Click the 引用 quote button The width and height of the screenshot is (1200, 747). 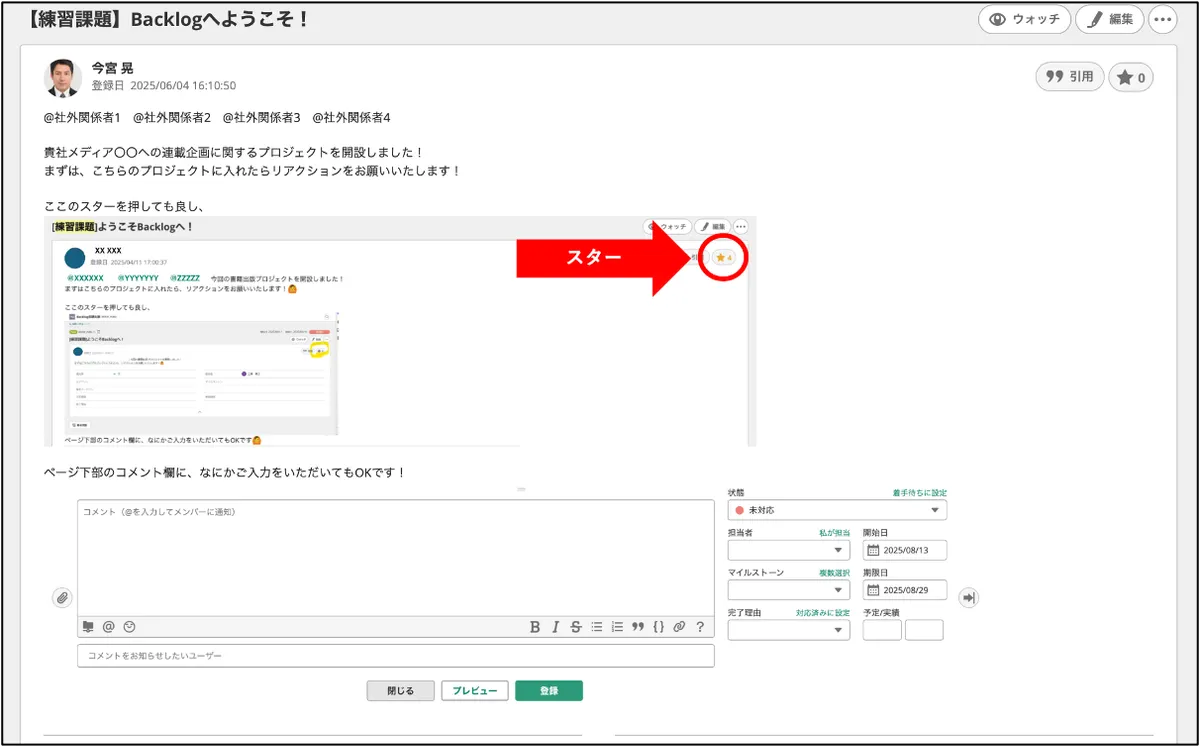(x=1070, y=76)
